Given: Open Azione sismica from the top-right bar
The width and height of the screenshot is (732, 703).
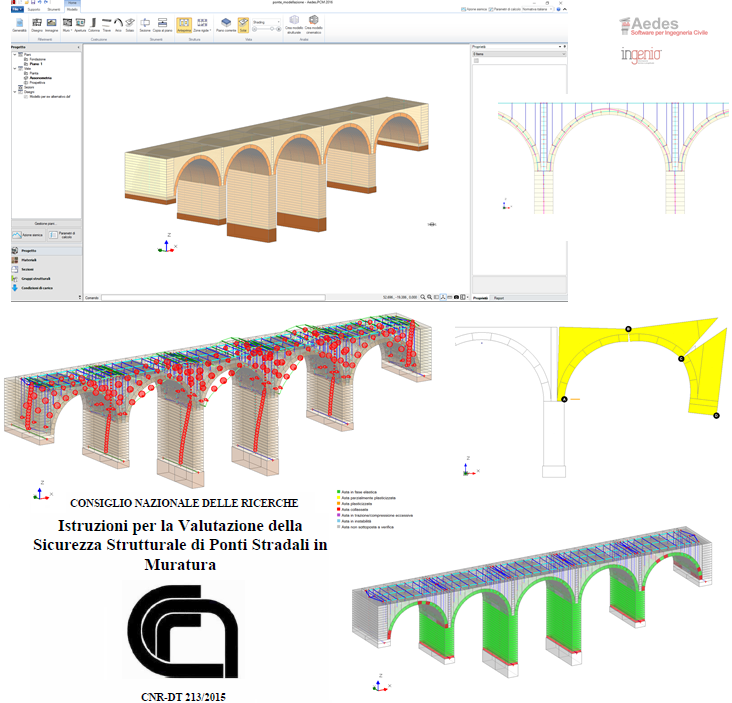Looking at the screenshot, I should point(473,9).
